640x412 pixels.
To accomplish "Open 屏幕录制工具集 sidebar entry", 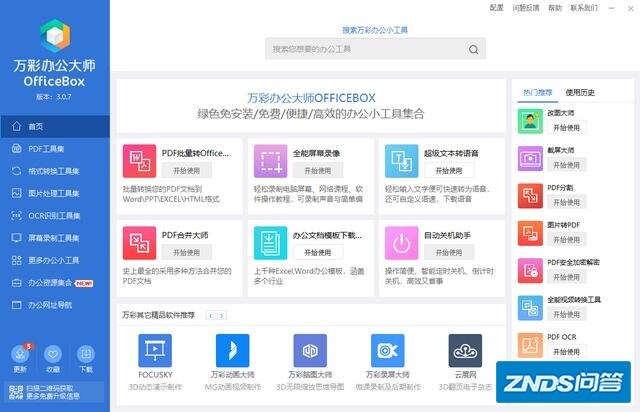I will (x=55, y=238).
